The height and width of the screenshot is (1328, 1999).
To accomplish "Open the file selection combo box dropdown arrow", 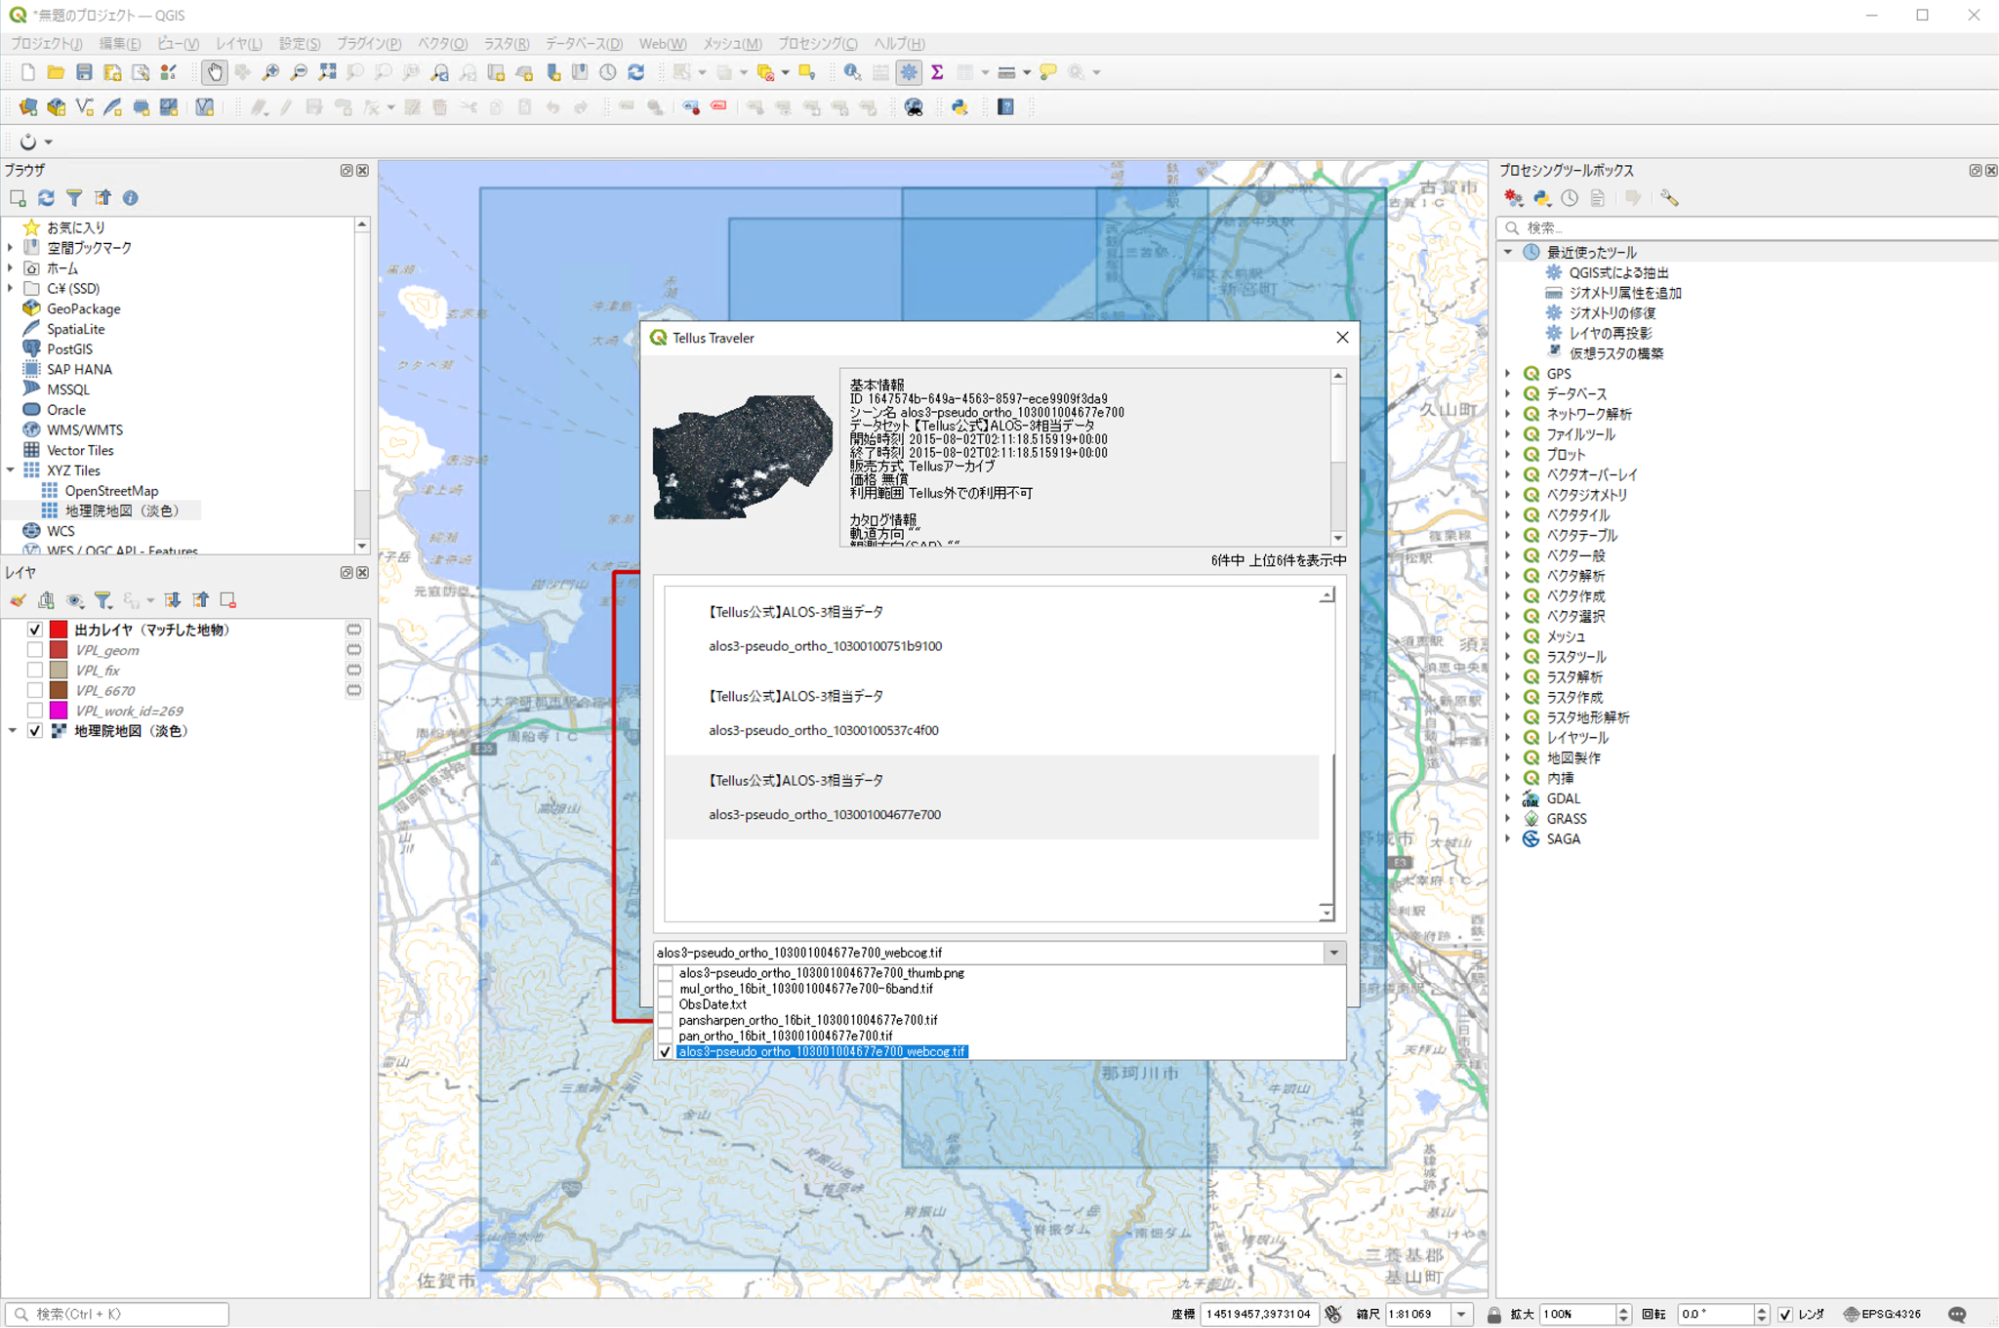I will pos(1334,952).
